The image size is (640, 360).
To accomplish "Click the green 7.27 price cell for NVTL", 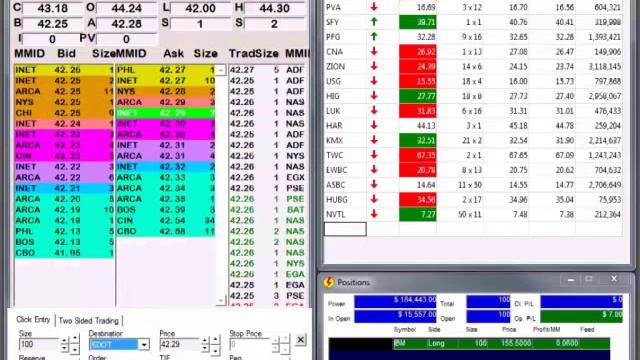I will (x=418, y=214).
